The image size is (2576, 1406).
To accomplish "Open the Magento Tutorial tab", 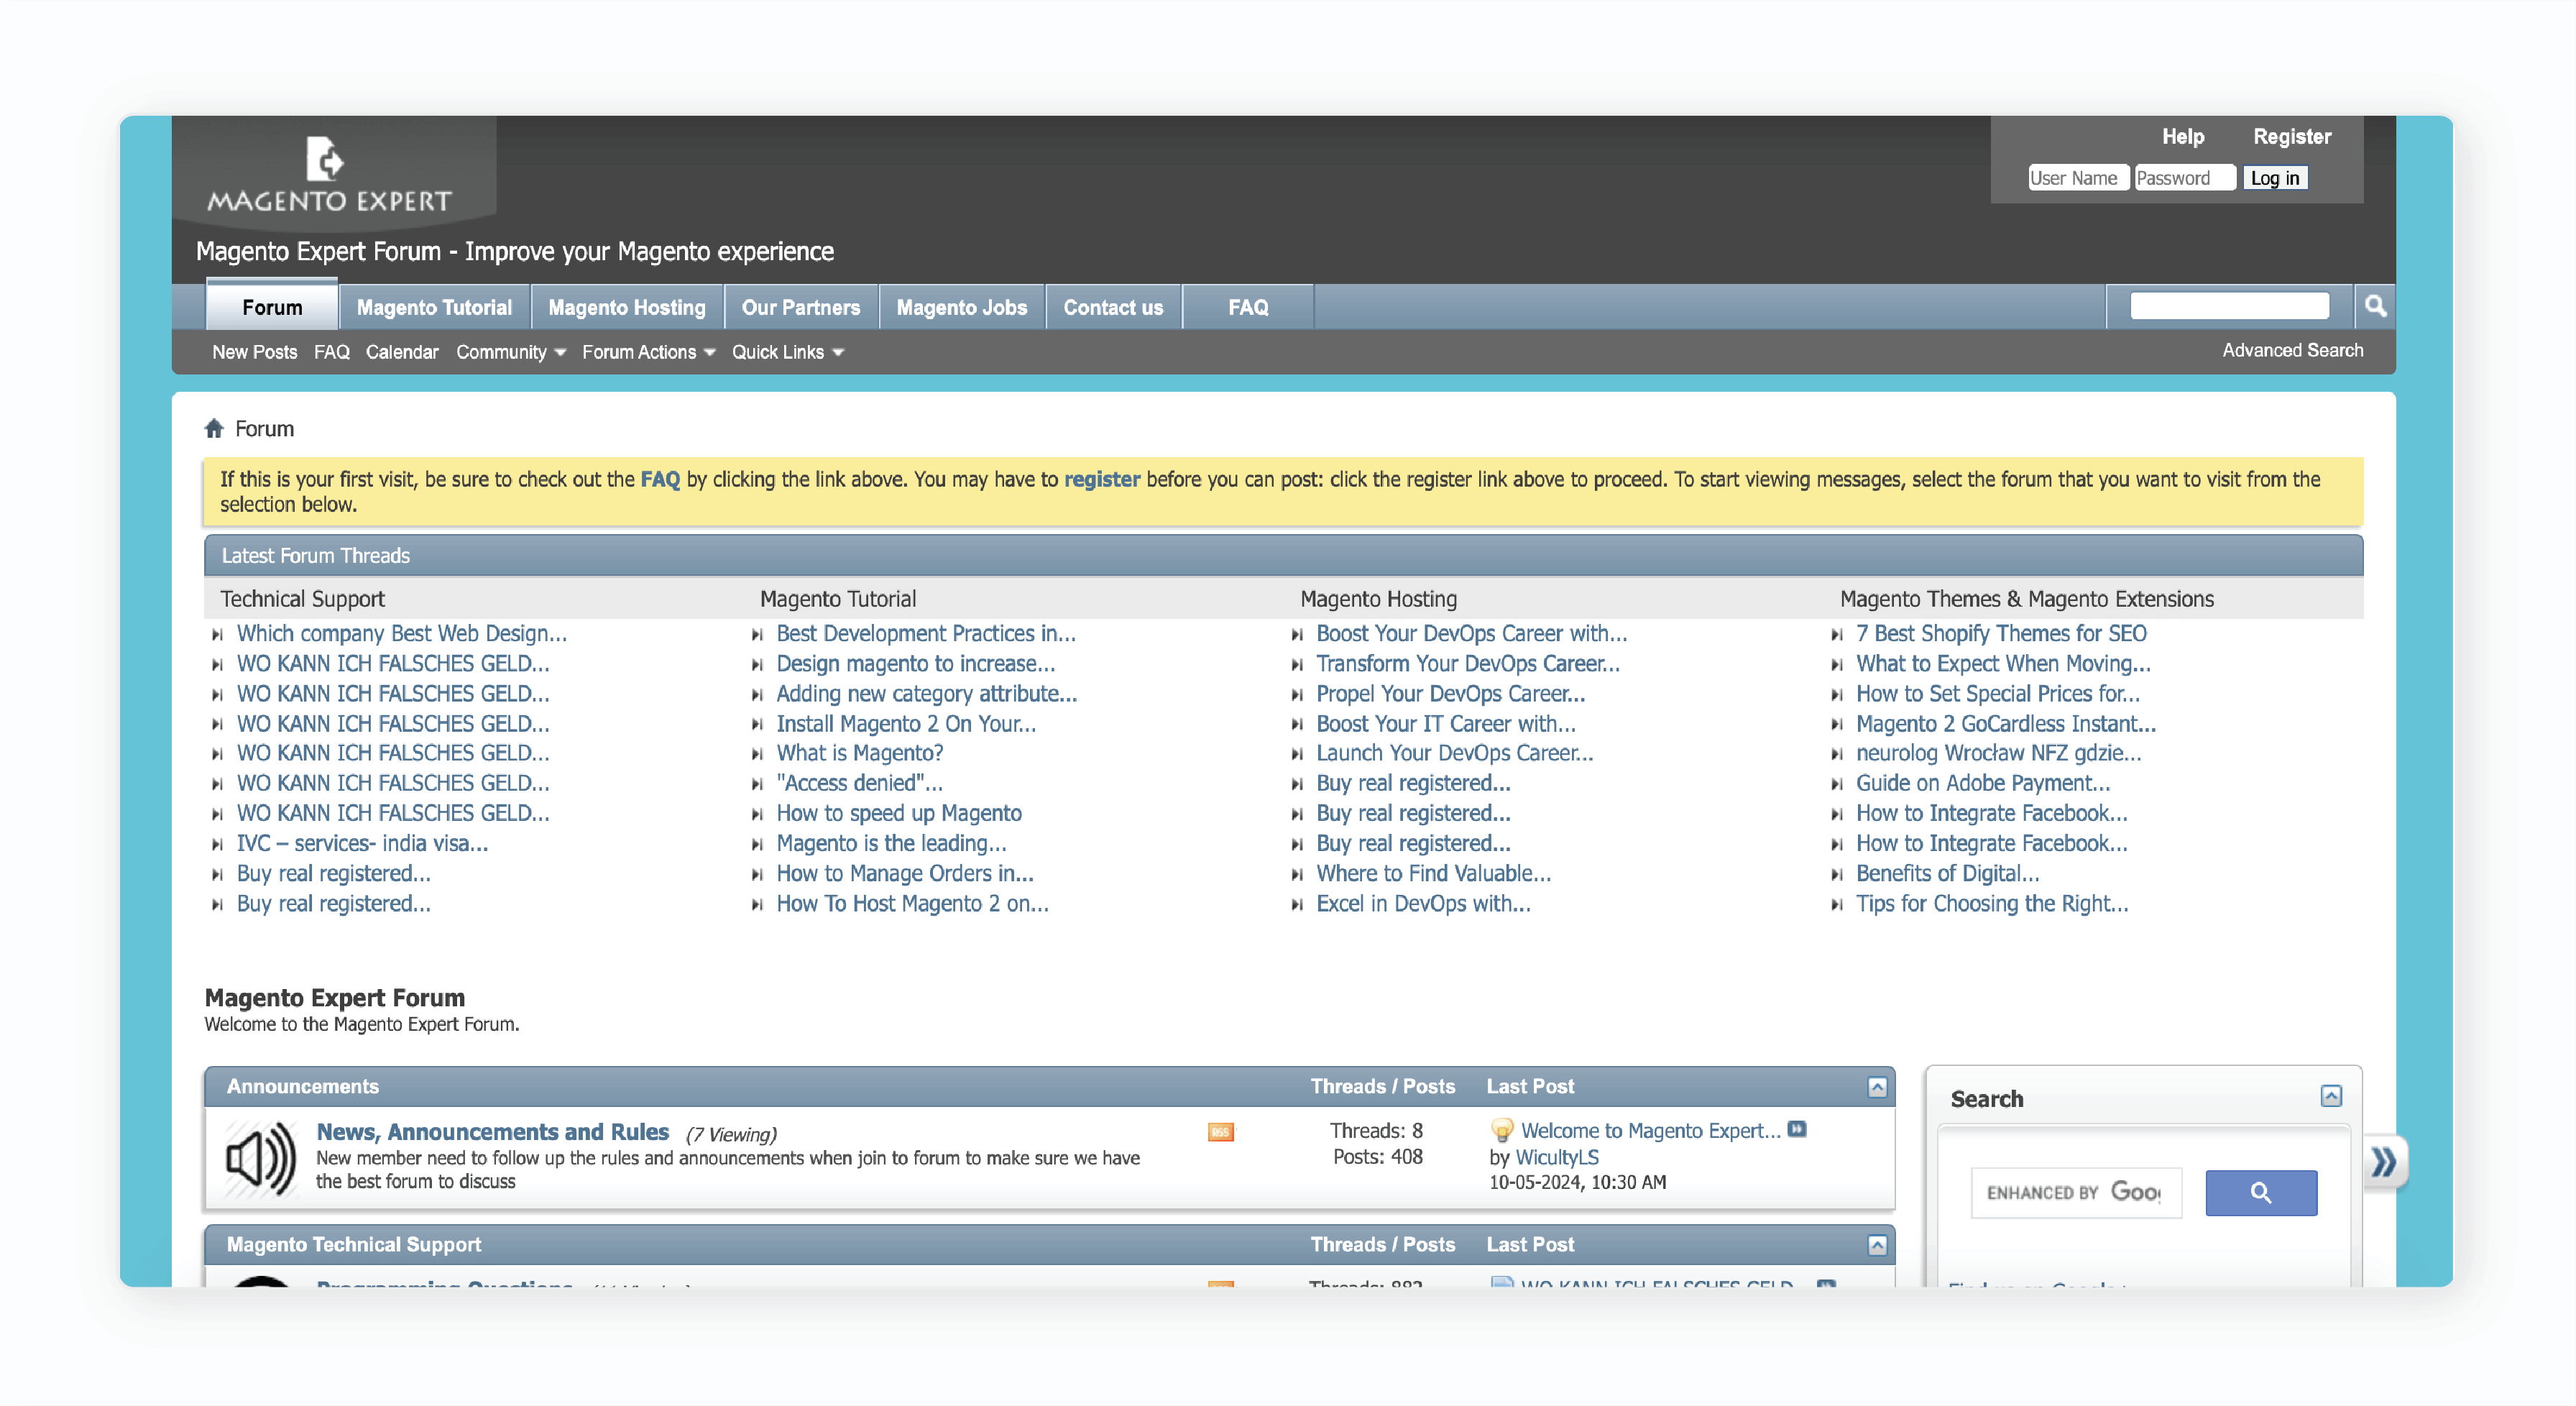I will pos(434,307).
